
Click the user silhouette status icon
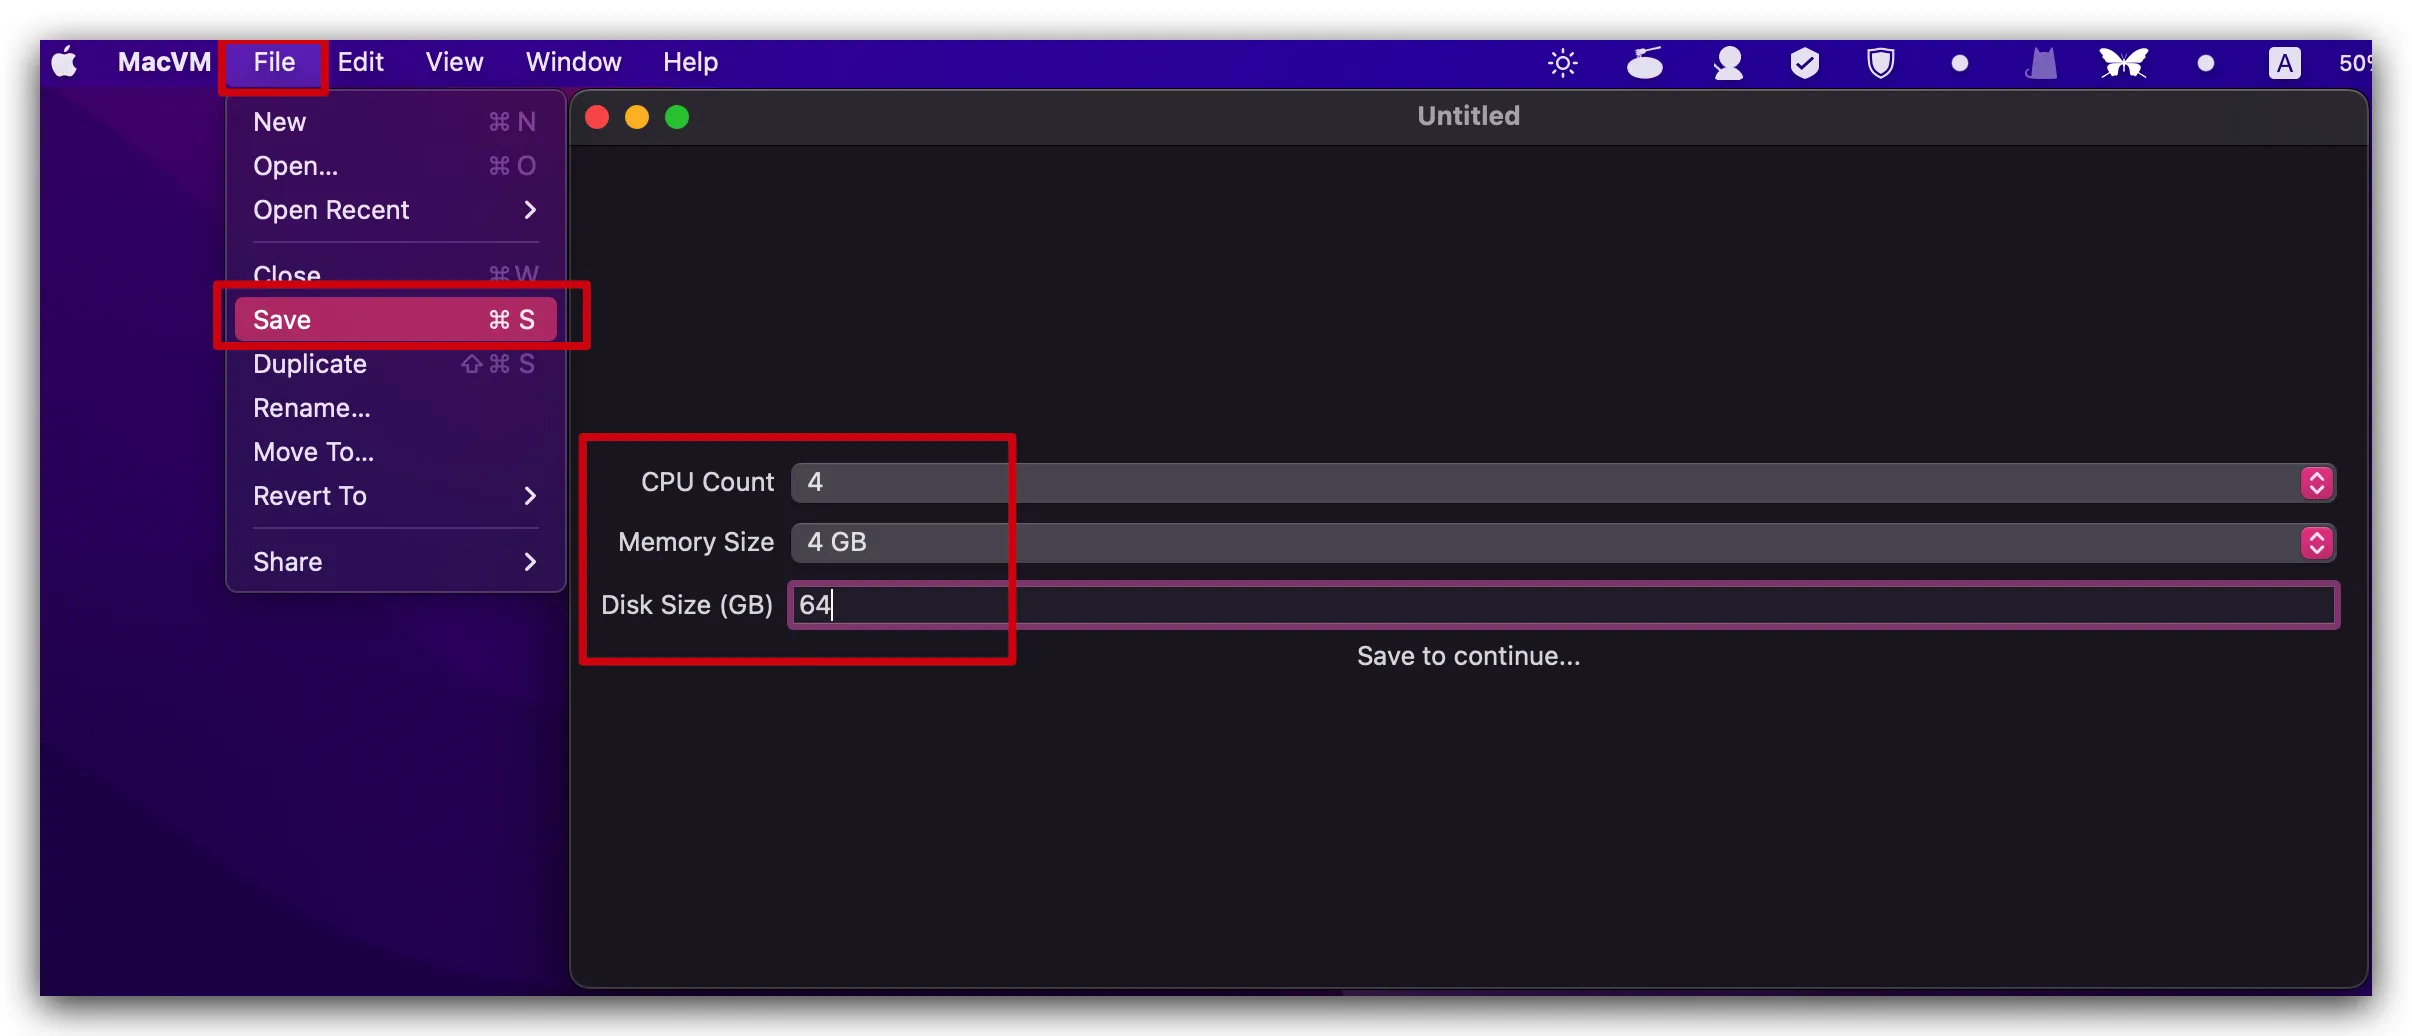point(1728,63)
